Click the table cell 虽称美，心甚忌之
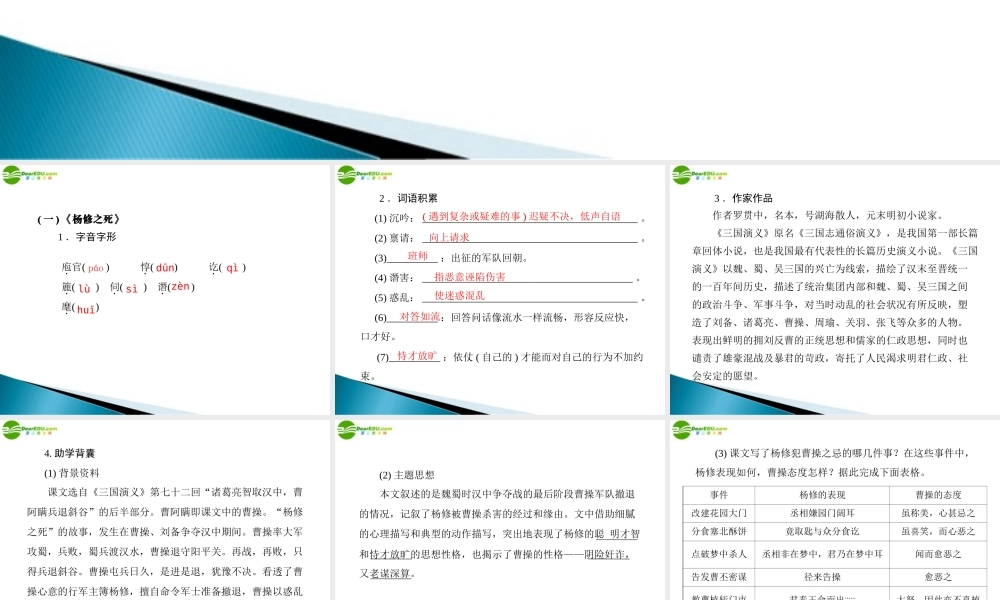The width and height of the screenshot is (1000, 600). 938,513
